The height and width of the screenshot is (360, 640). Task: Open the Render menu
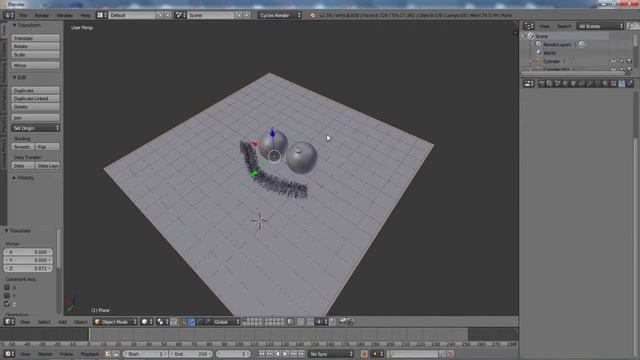[42, 15]
